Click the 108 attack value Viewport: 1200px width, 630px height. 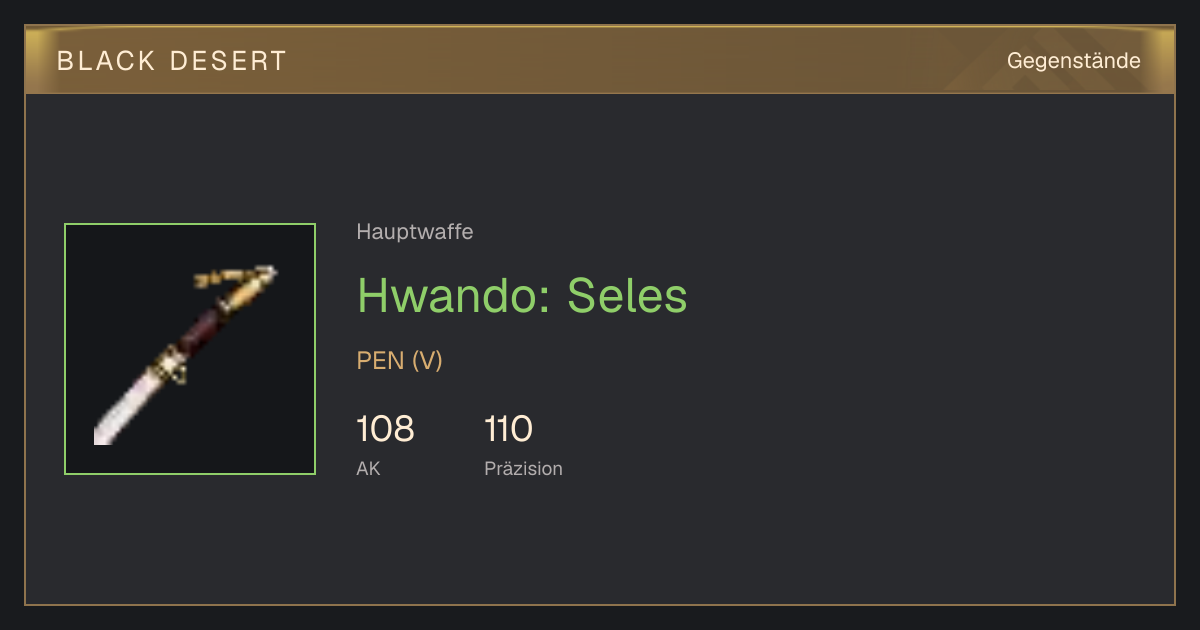[385, 429]
